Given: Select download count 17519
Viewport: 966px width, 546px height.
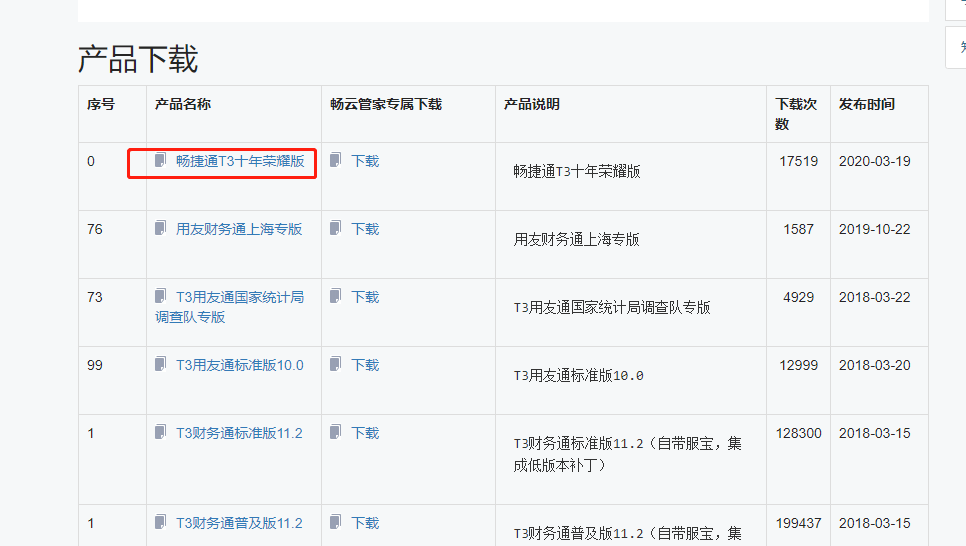Looking at the screenshot, I should (798, 161).
